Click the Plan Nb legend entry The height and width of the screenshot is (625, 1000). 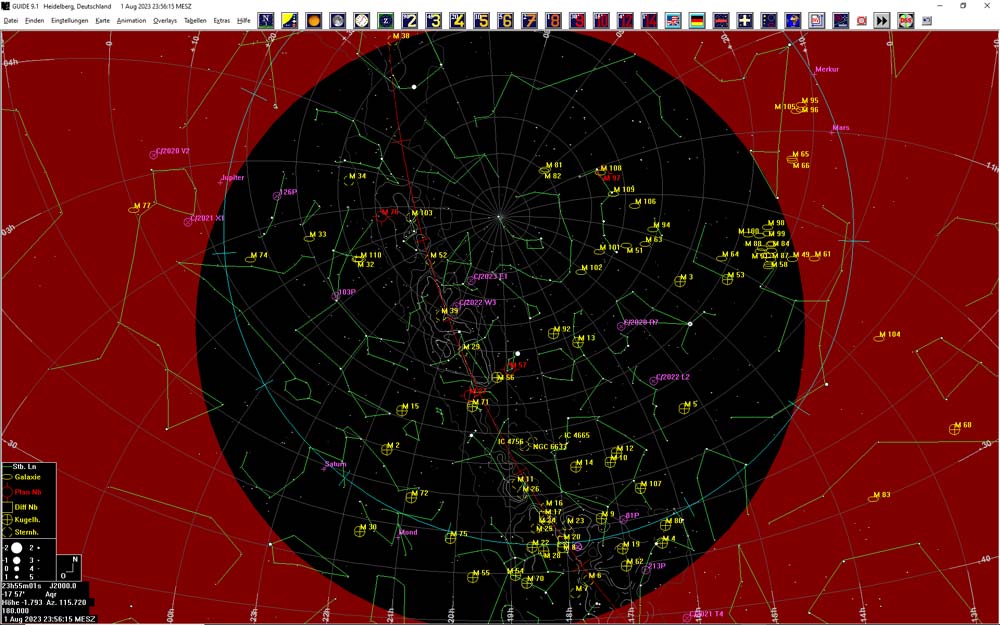pos(27,492)
